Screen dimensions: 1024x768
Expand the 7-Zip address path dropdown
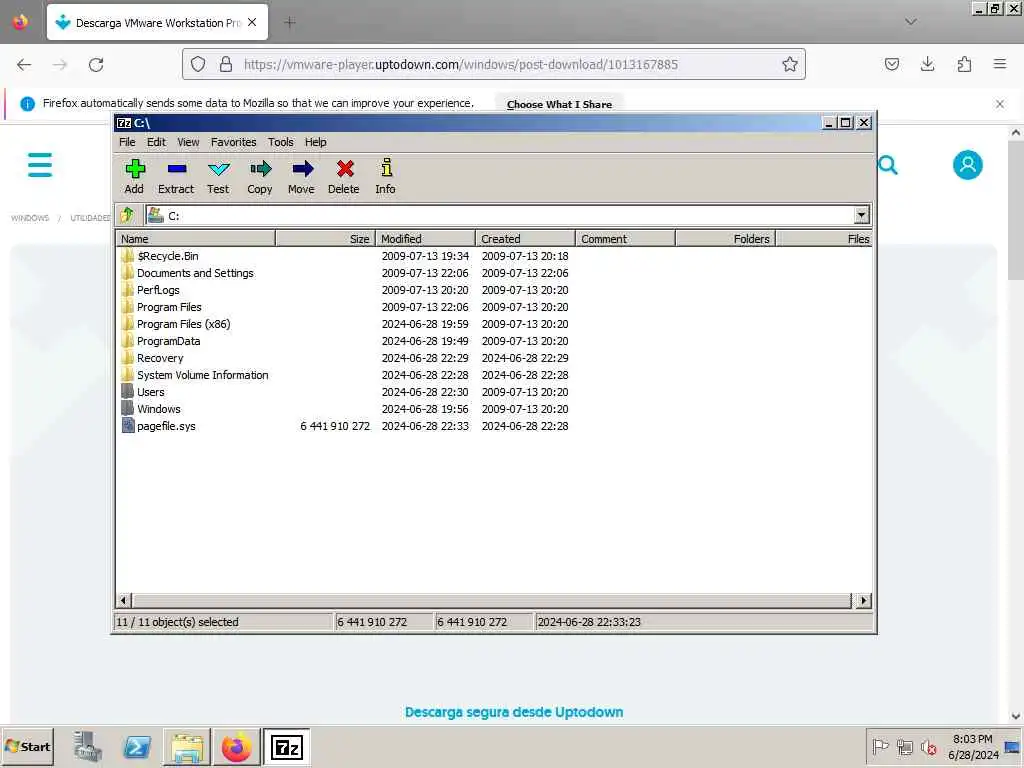[x=861, y=215]
